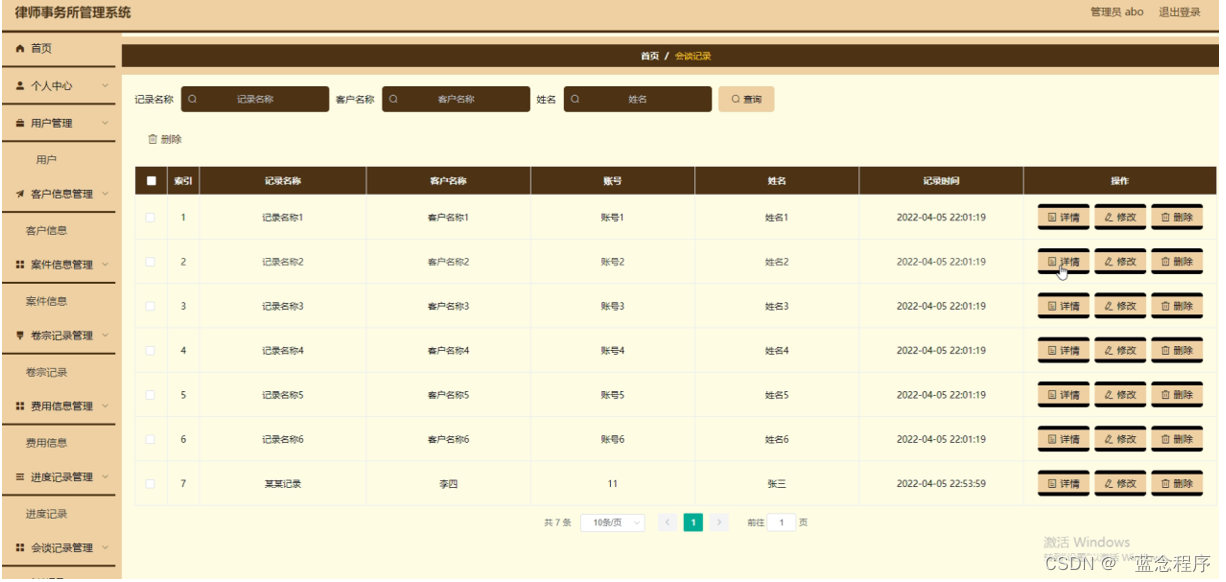Click cell 张三 in the table
The image size is (1226, 582).
(x=777, y=484)
